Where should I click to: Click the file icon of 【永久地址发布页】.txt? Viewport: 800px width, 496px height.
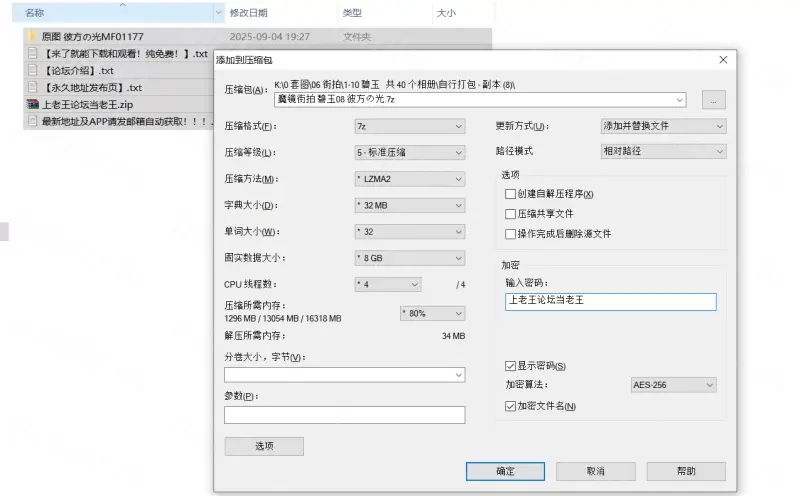(33, 87)
